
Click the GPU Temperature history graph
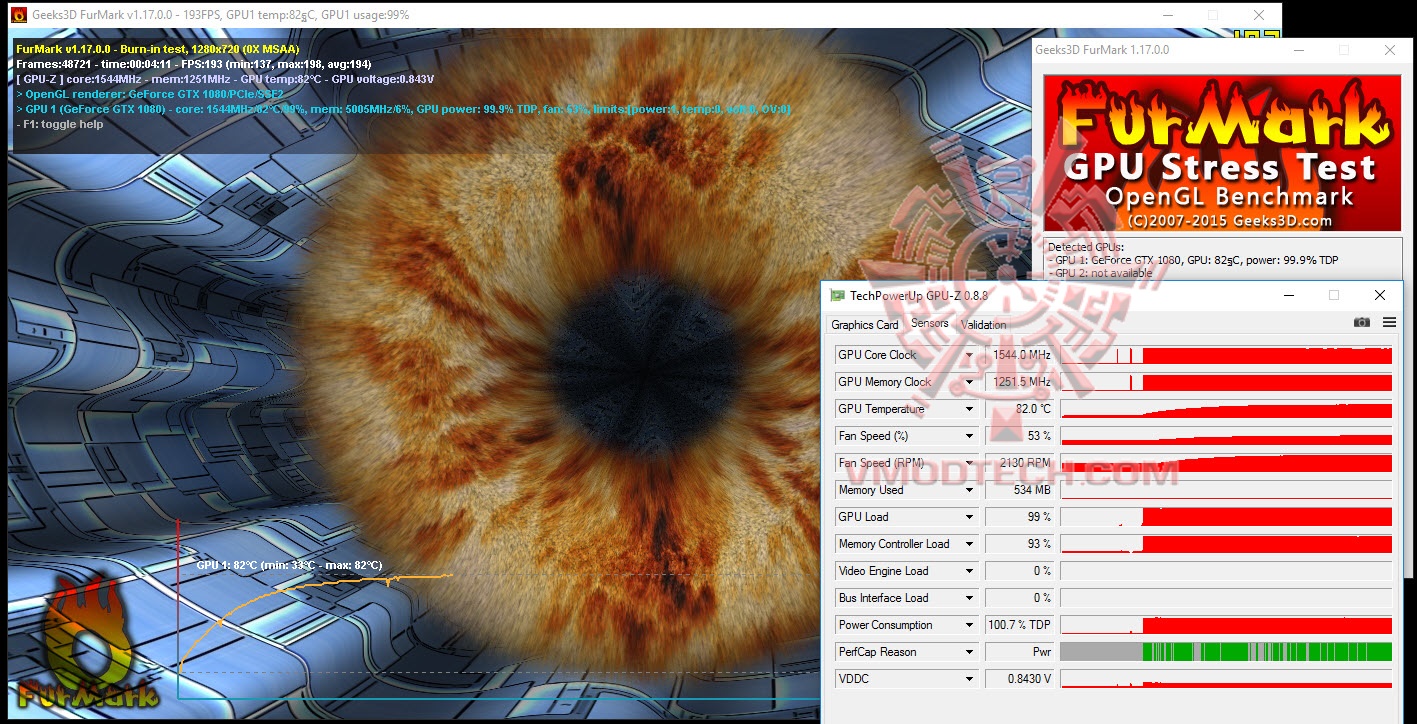[x=1226, y=409]
